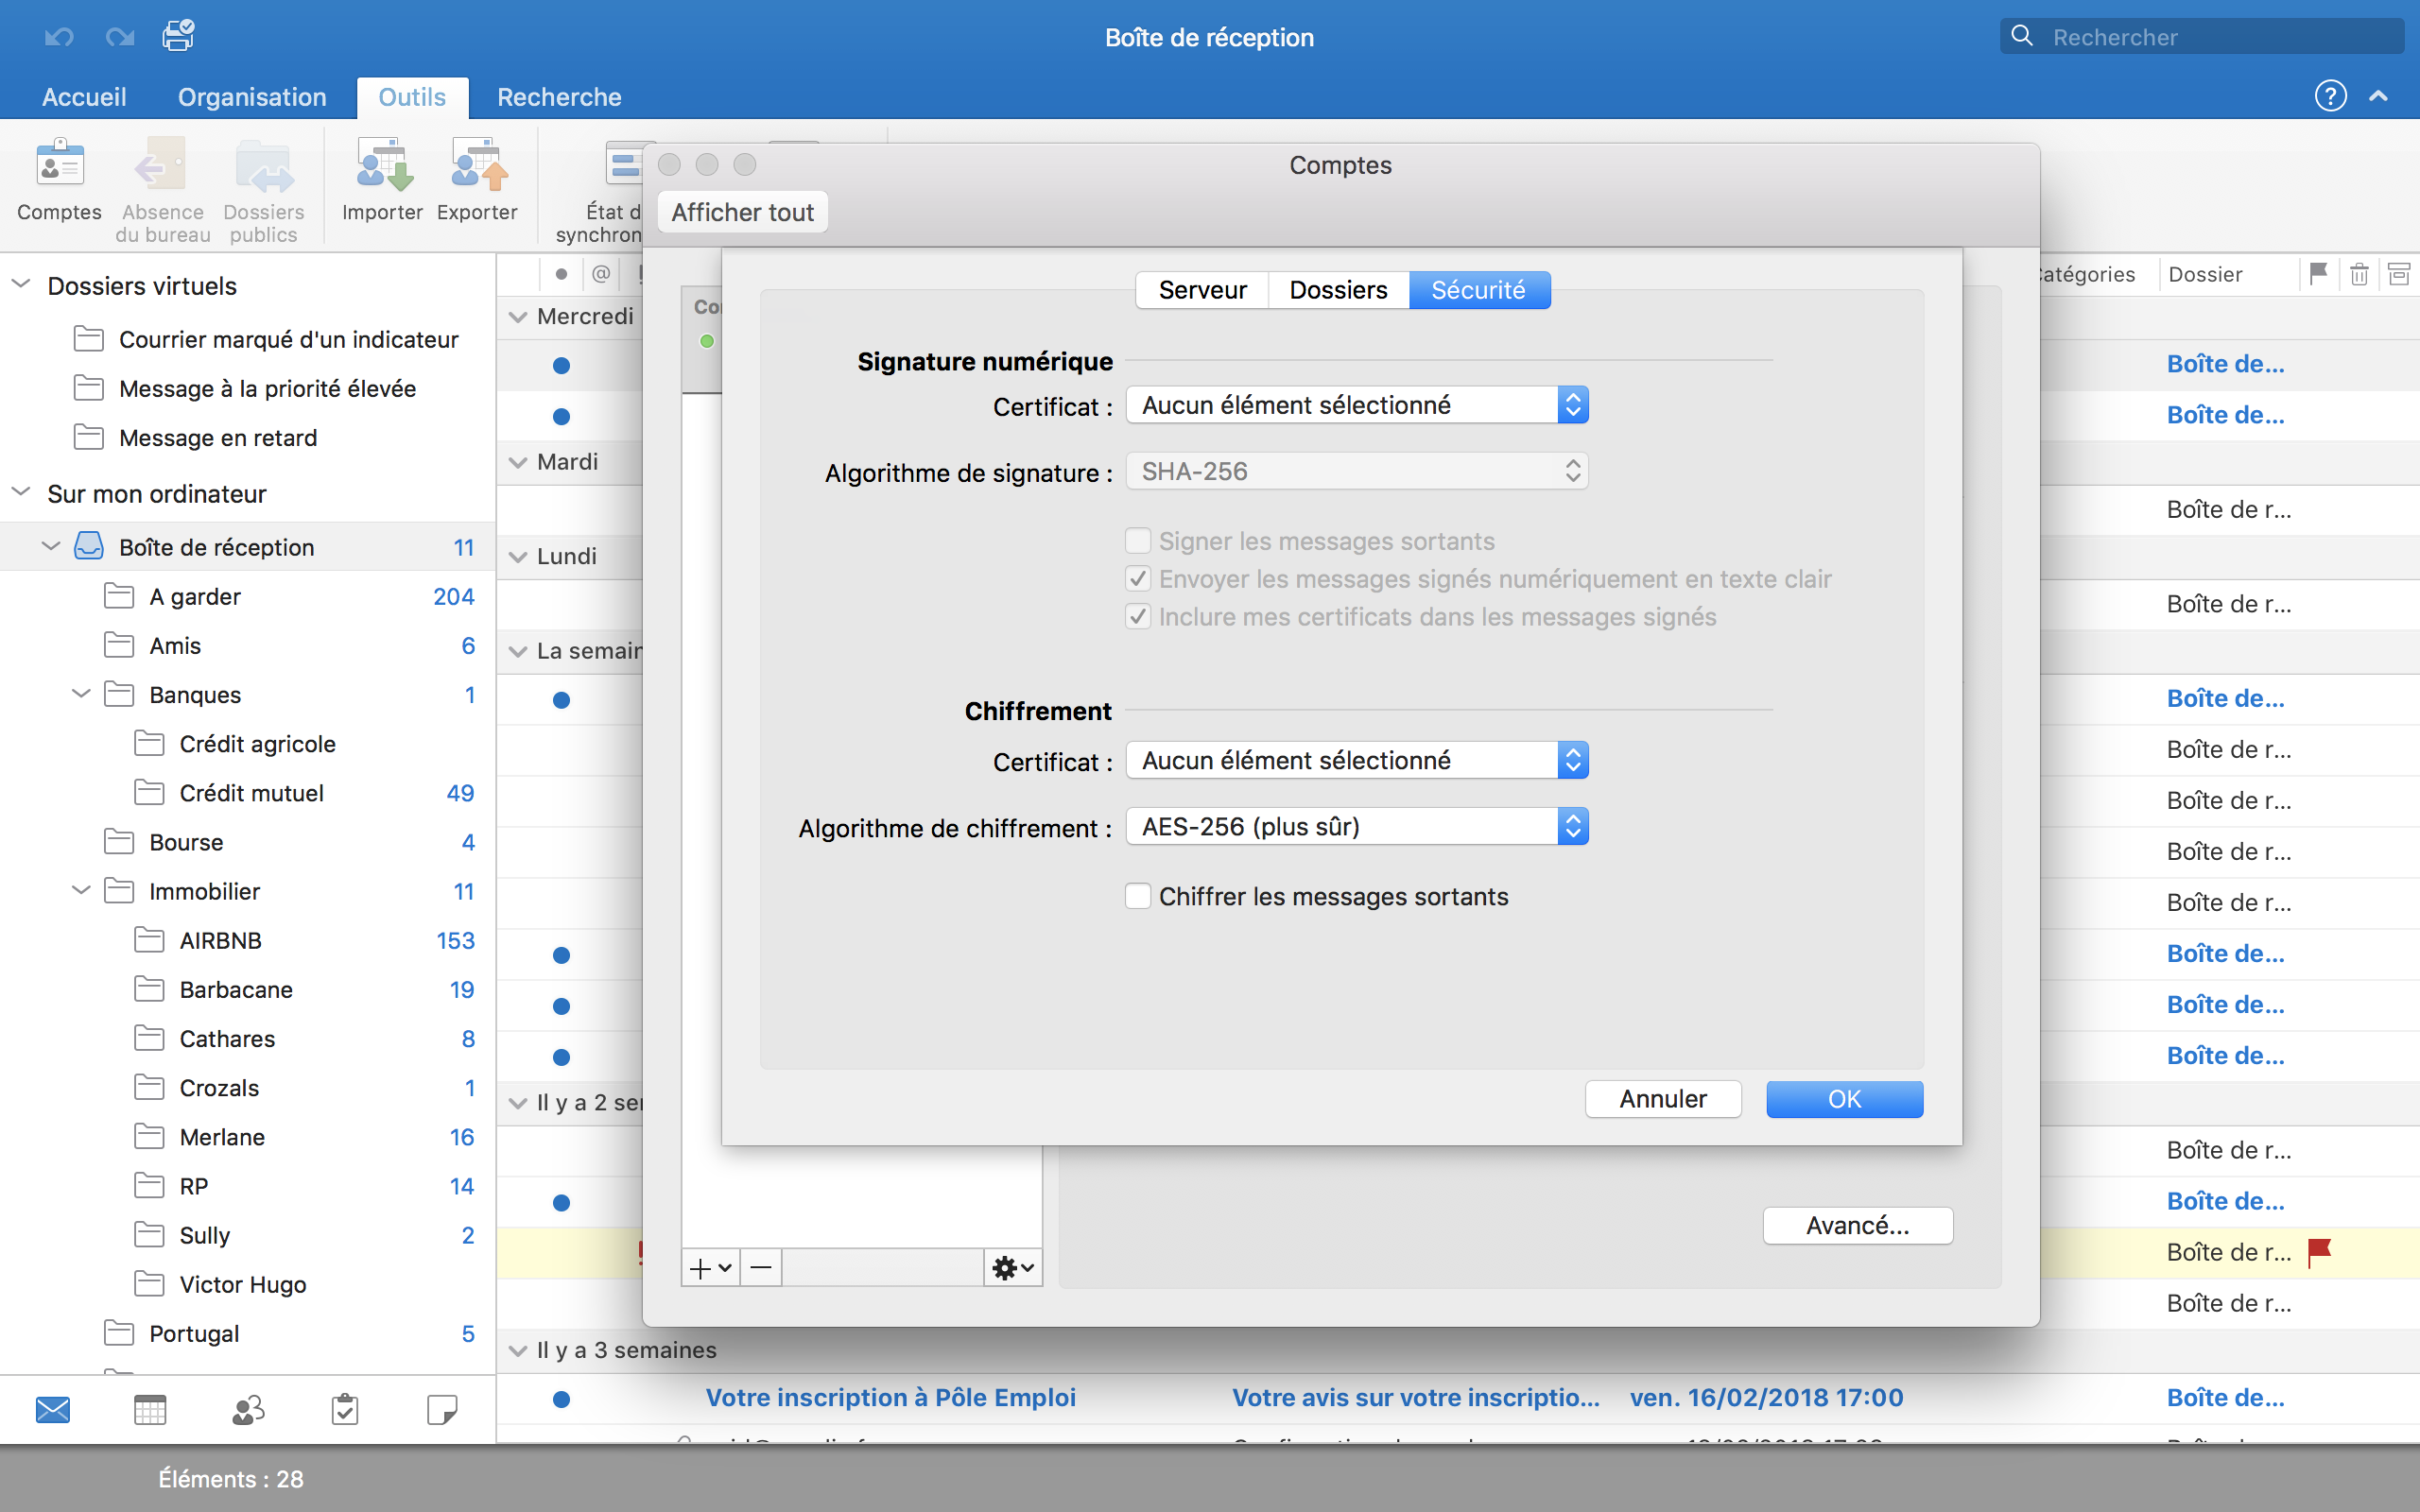Open the Tasks view icon
Viewport: 2420px width, 1512px height.
pyautogui.click(x=345, y=1410)
